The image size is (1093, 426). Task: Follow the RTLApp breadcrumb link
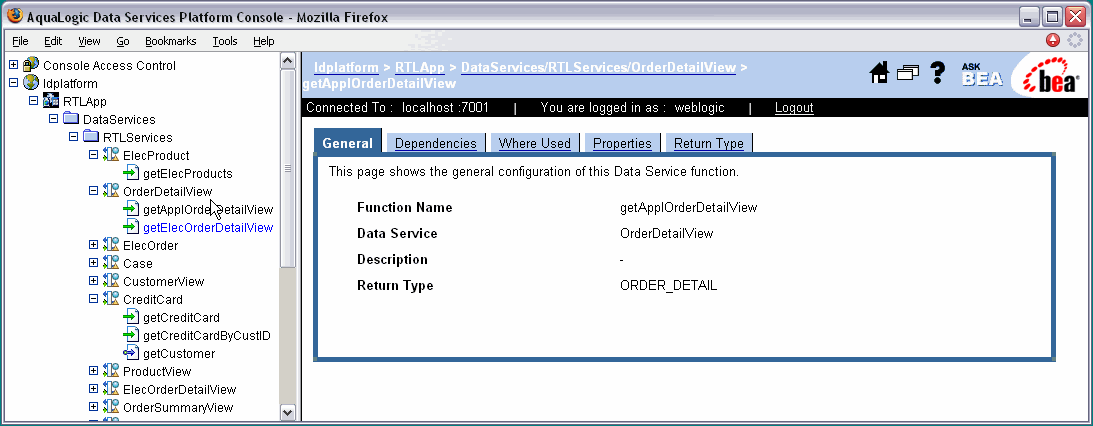coord(420,68)
